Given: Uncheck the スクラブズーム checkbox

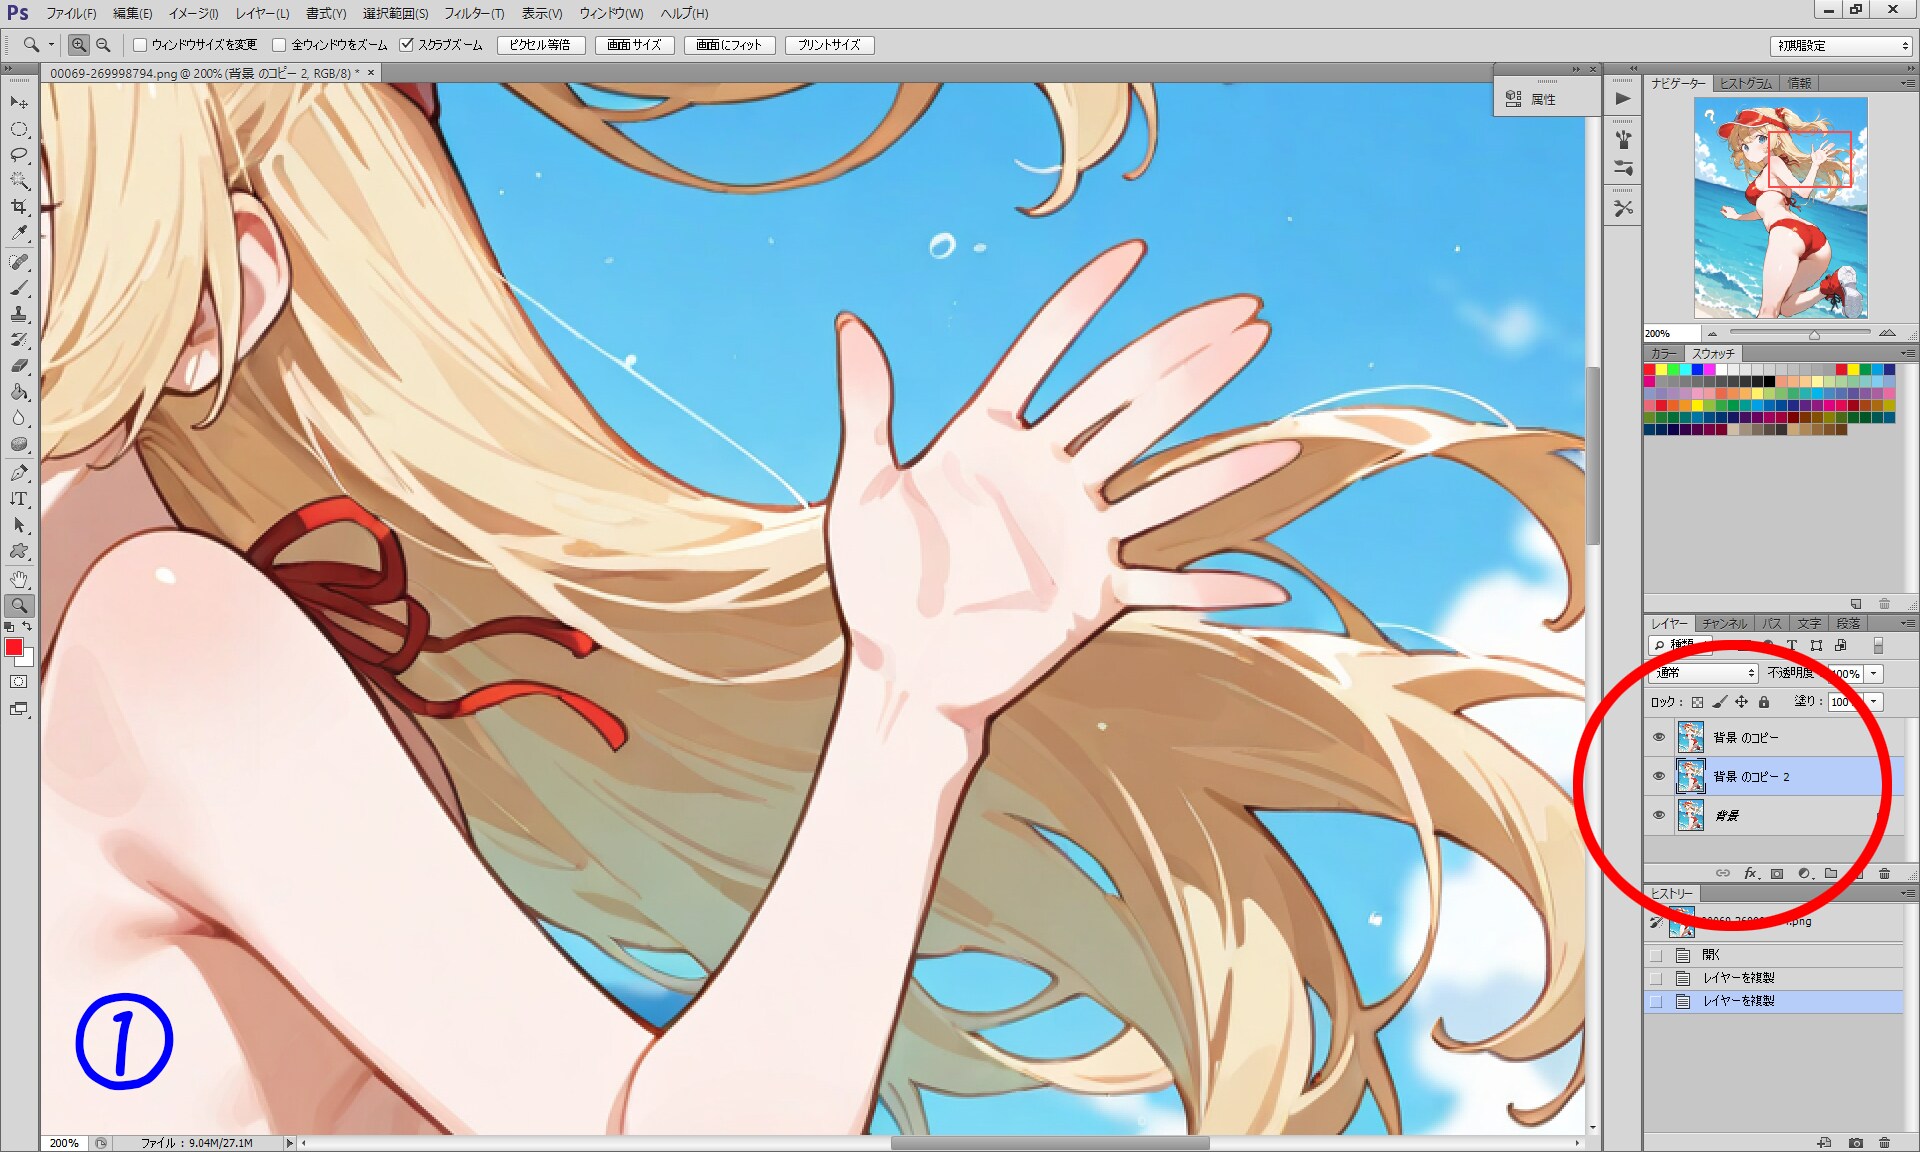Looking at the screenshot, I should (407, 45).
